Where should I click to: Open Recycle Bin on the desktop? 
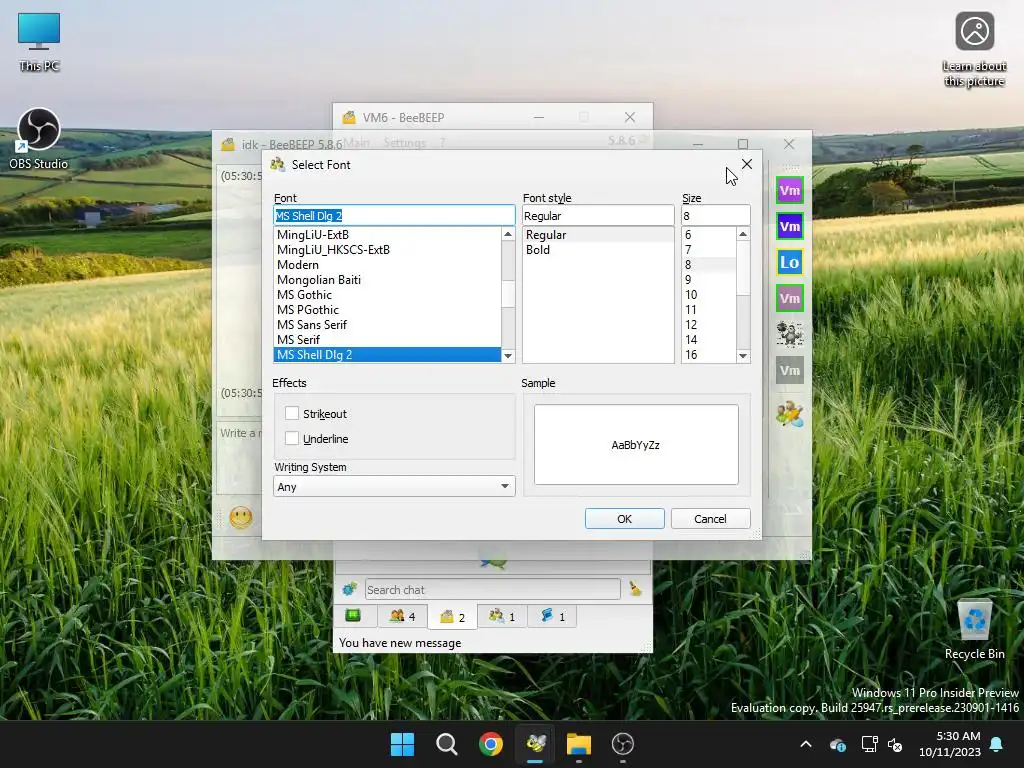(974, 630)
